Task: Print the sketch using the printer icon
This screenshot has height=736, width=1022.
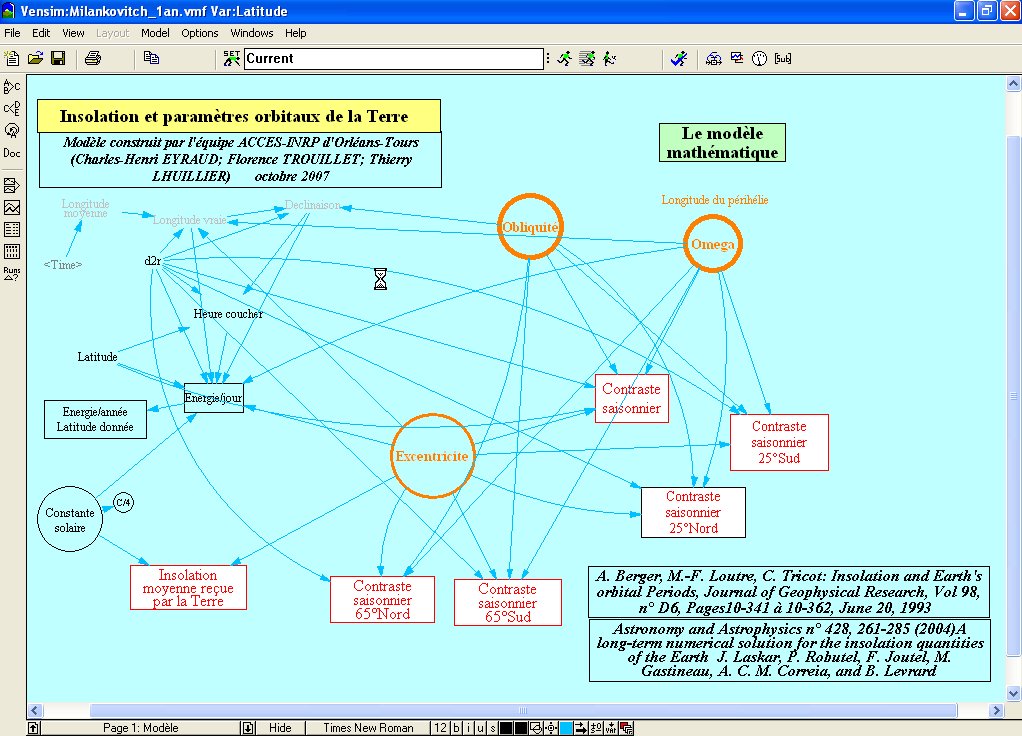Action: [x=93, y=59]
